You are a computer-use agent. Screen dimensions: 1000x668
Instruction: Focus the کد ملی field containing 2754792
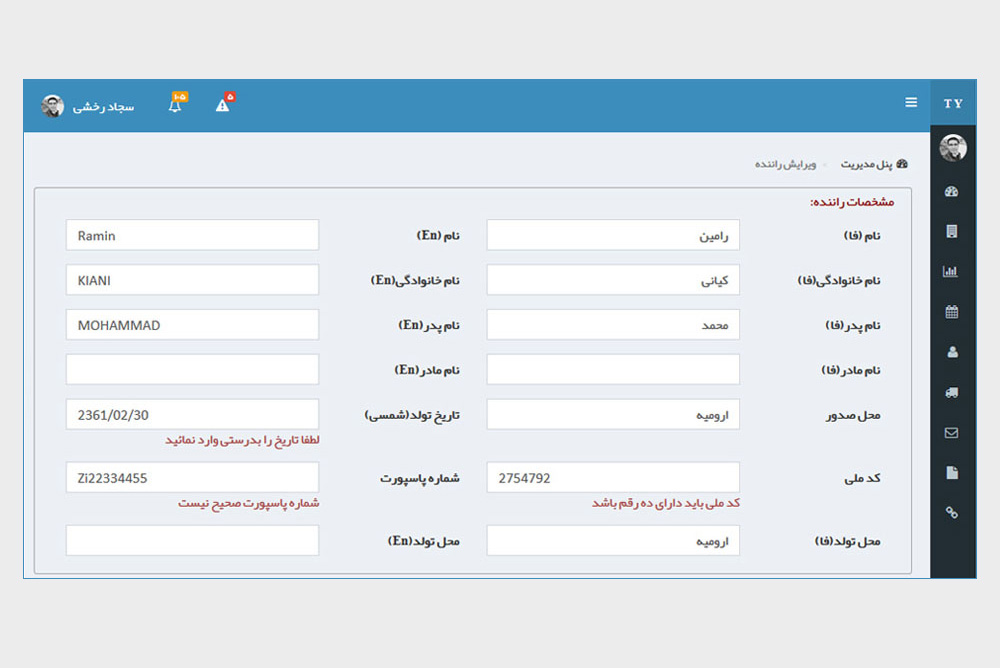coord(613,478)
